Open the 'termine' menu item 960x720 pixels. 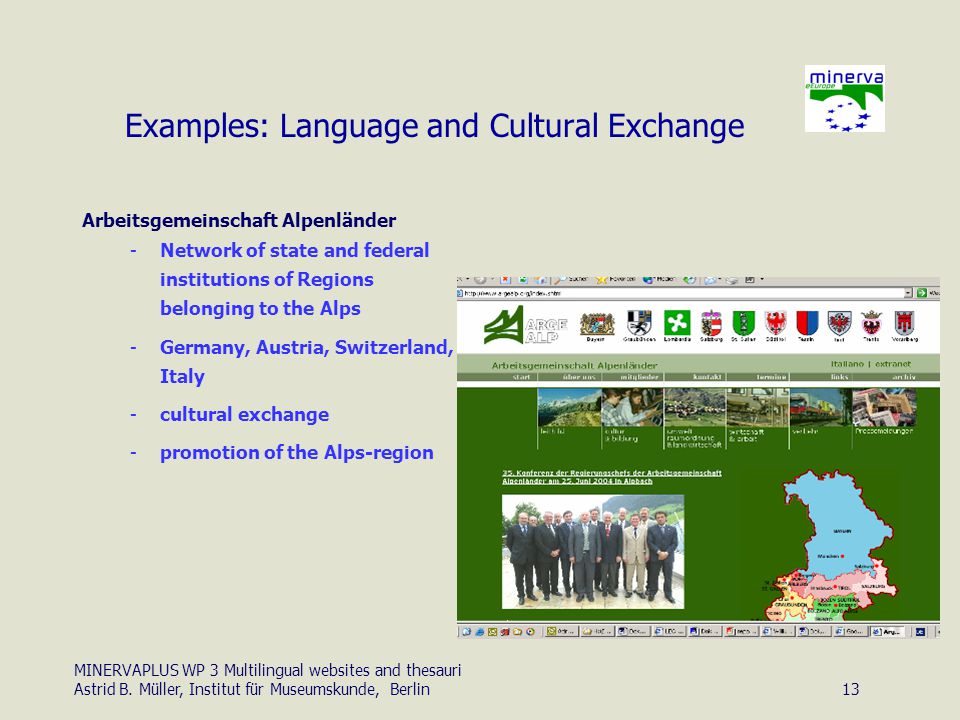pos(771,377)
